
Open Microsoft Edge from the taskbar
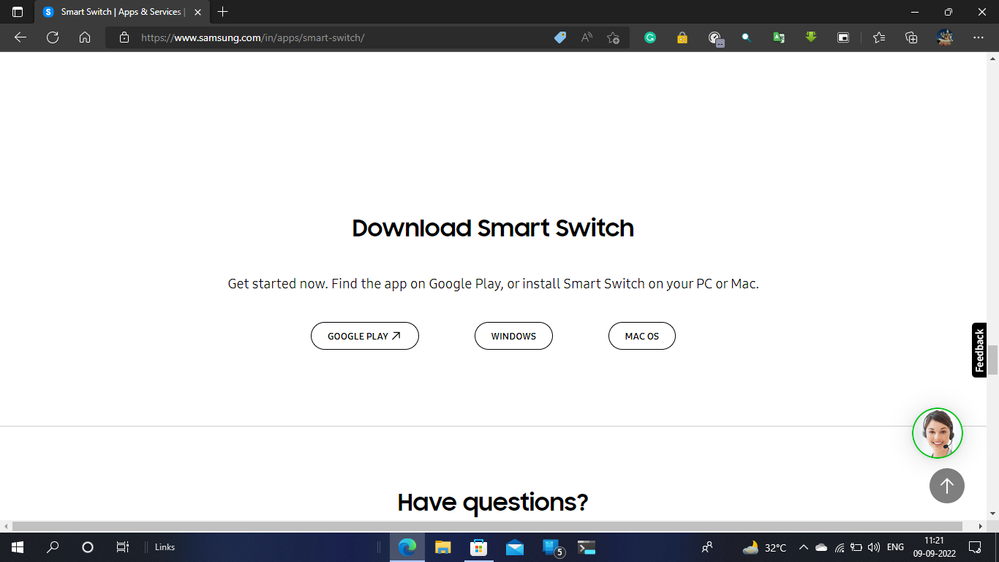[407, 547]
